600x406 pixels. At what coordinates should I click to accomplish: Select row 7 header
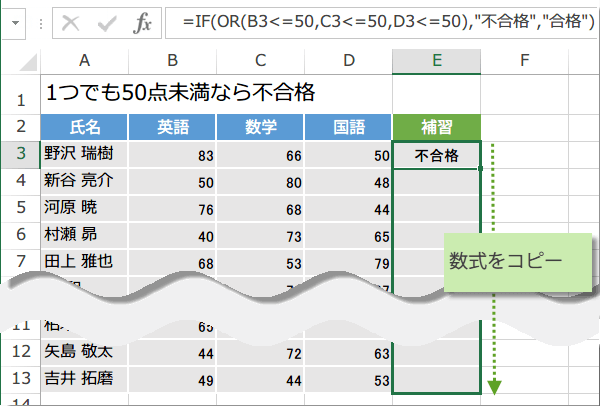coord(21,262)
